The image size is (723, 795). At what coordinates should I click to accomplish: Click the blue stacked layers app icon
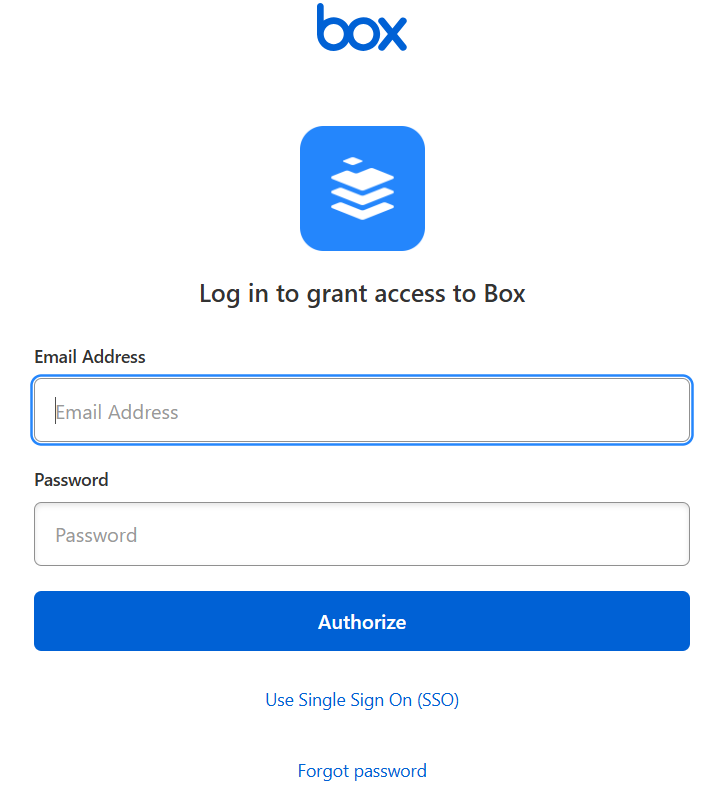pos(362,188)
